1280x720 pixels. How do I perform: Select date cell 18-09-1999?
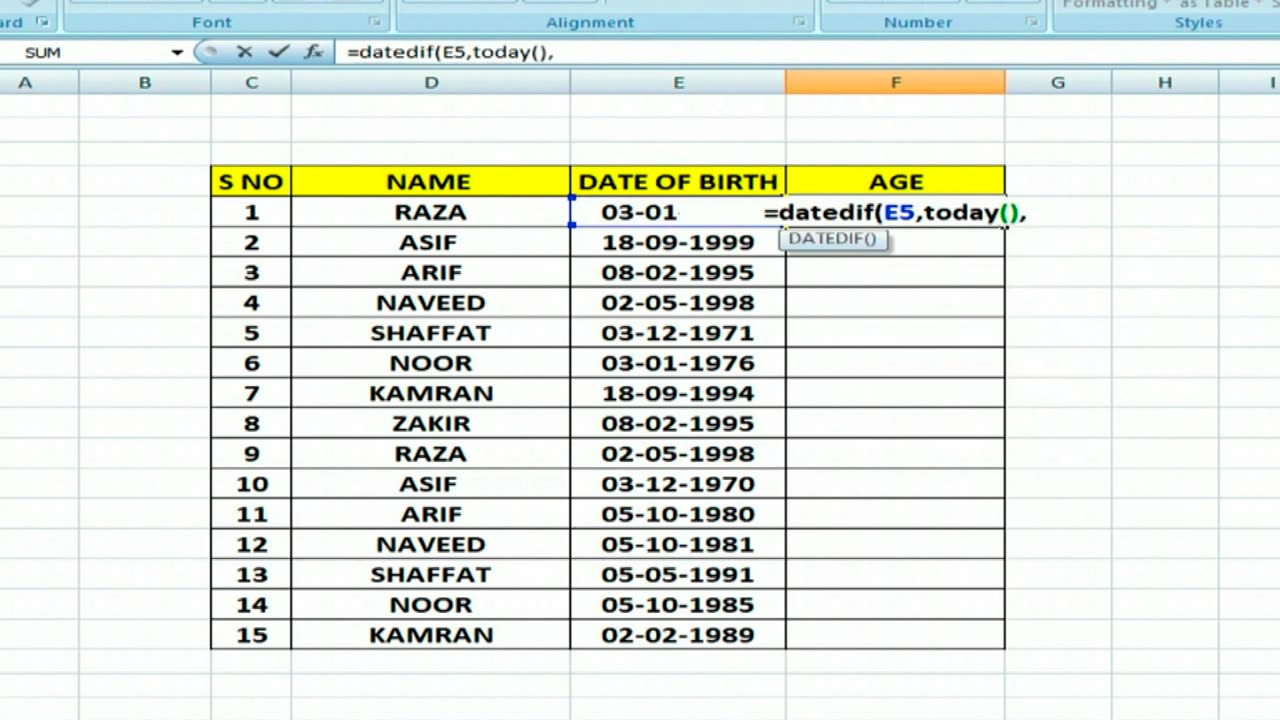click(x=678, y=242)
